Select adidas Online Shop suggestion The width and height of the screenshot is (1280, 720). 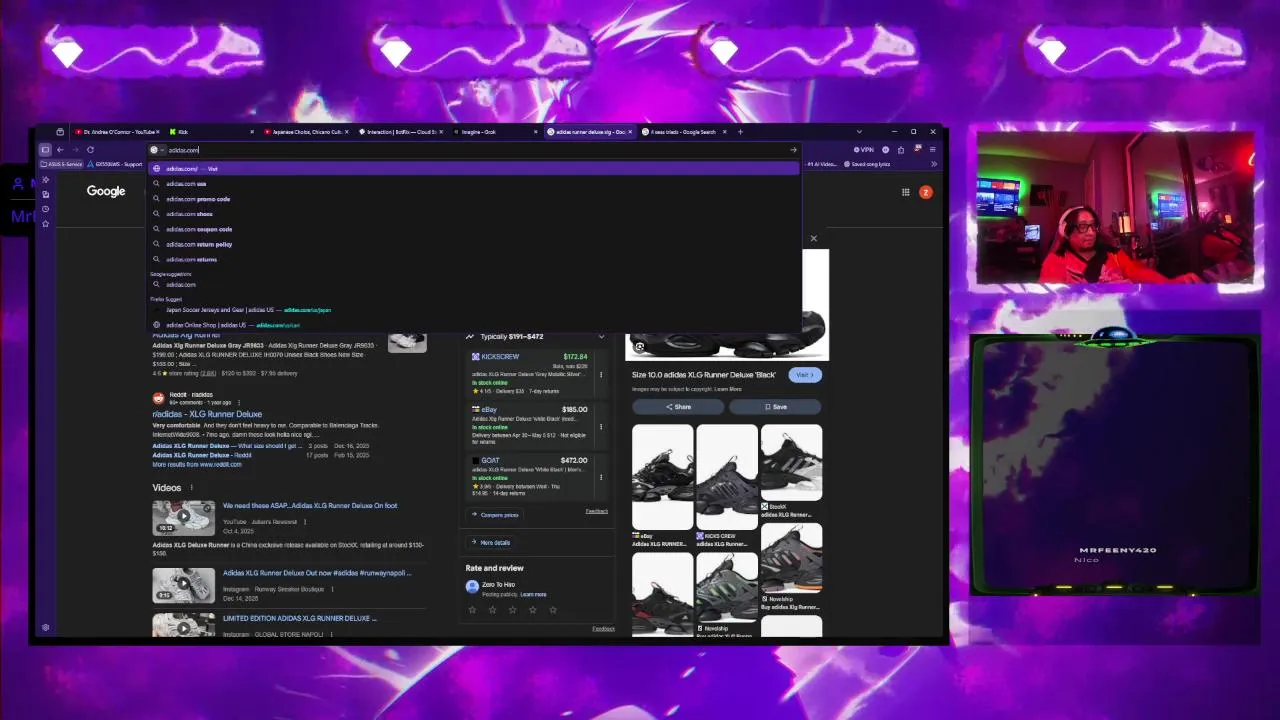coord(475,325)
